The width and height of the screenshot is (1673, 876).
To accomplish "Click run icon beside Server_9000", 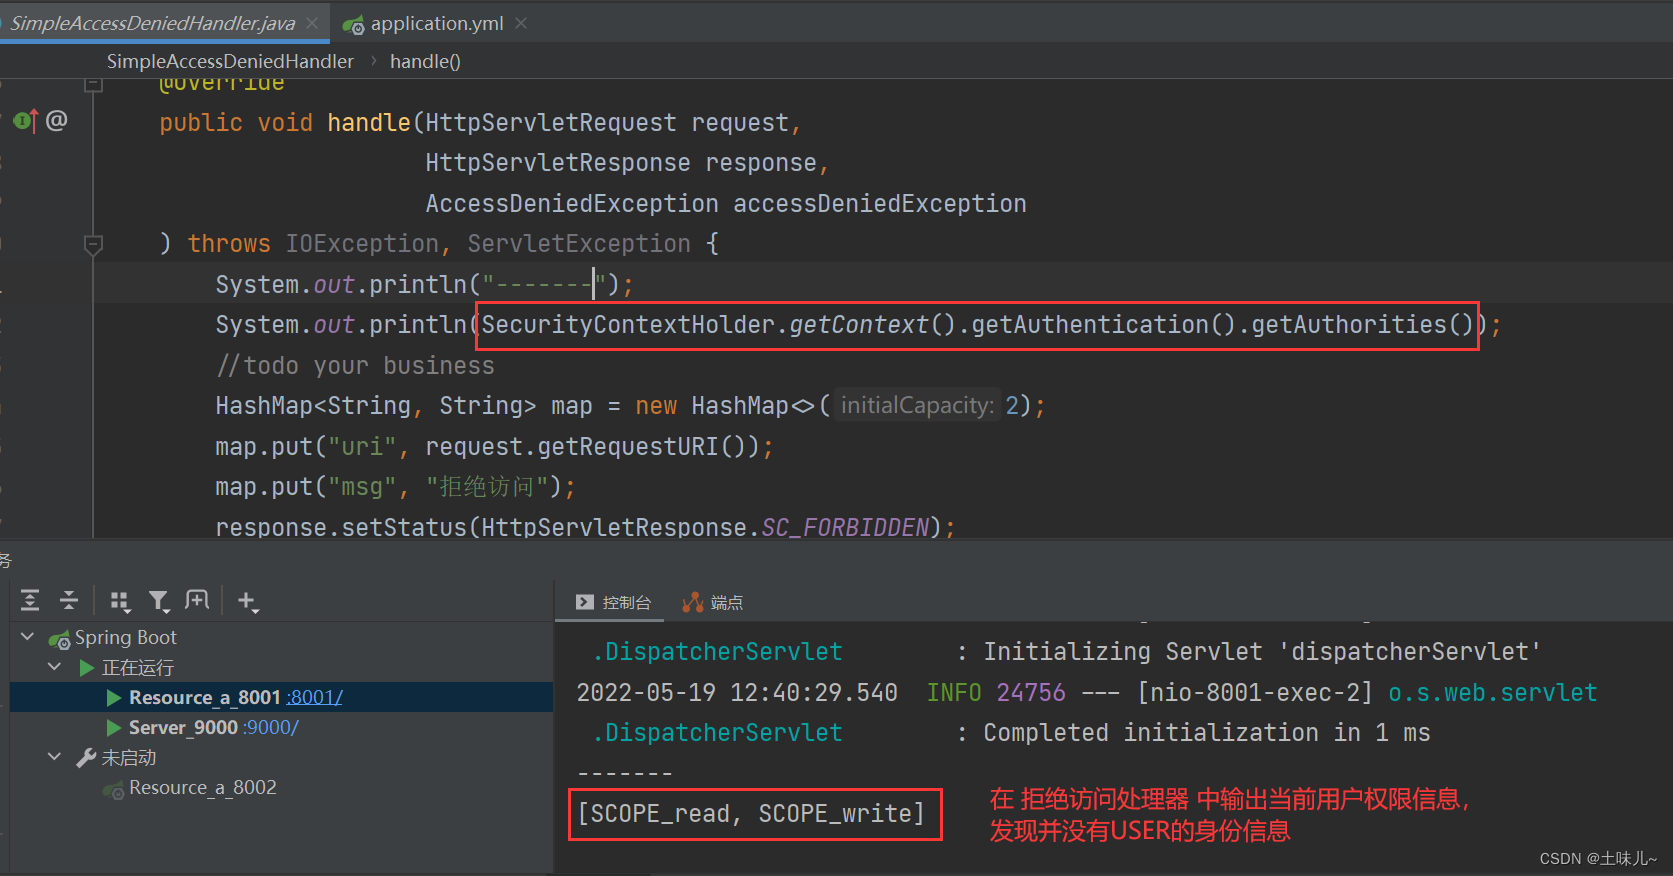I will click(114, 727).
